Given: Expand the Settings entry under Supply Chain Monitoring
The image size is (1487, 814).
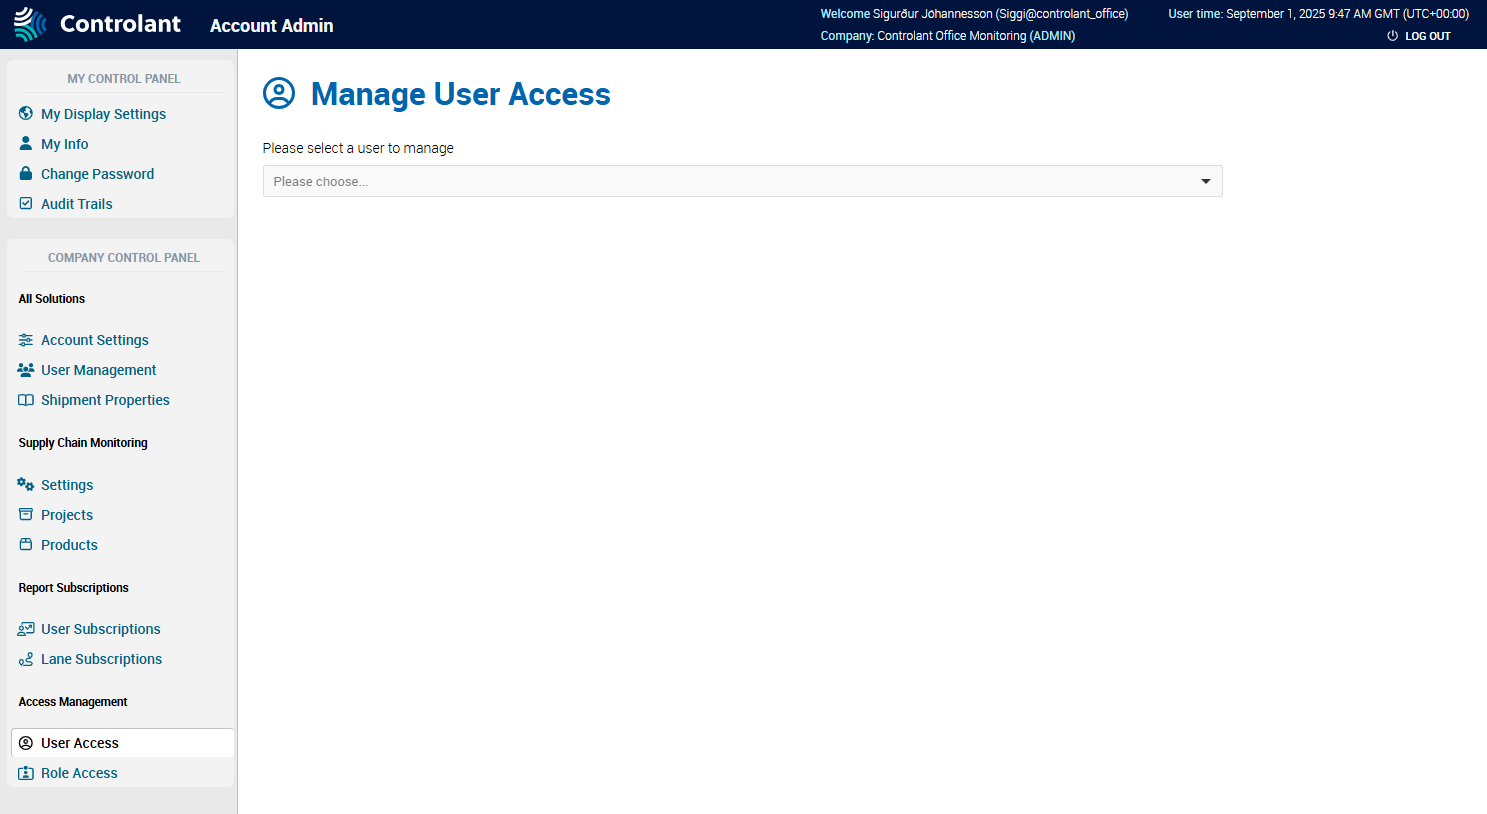Looking at the screenshot, I should 66,484.
